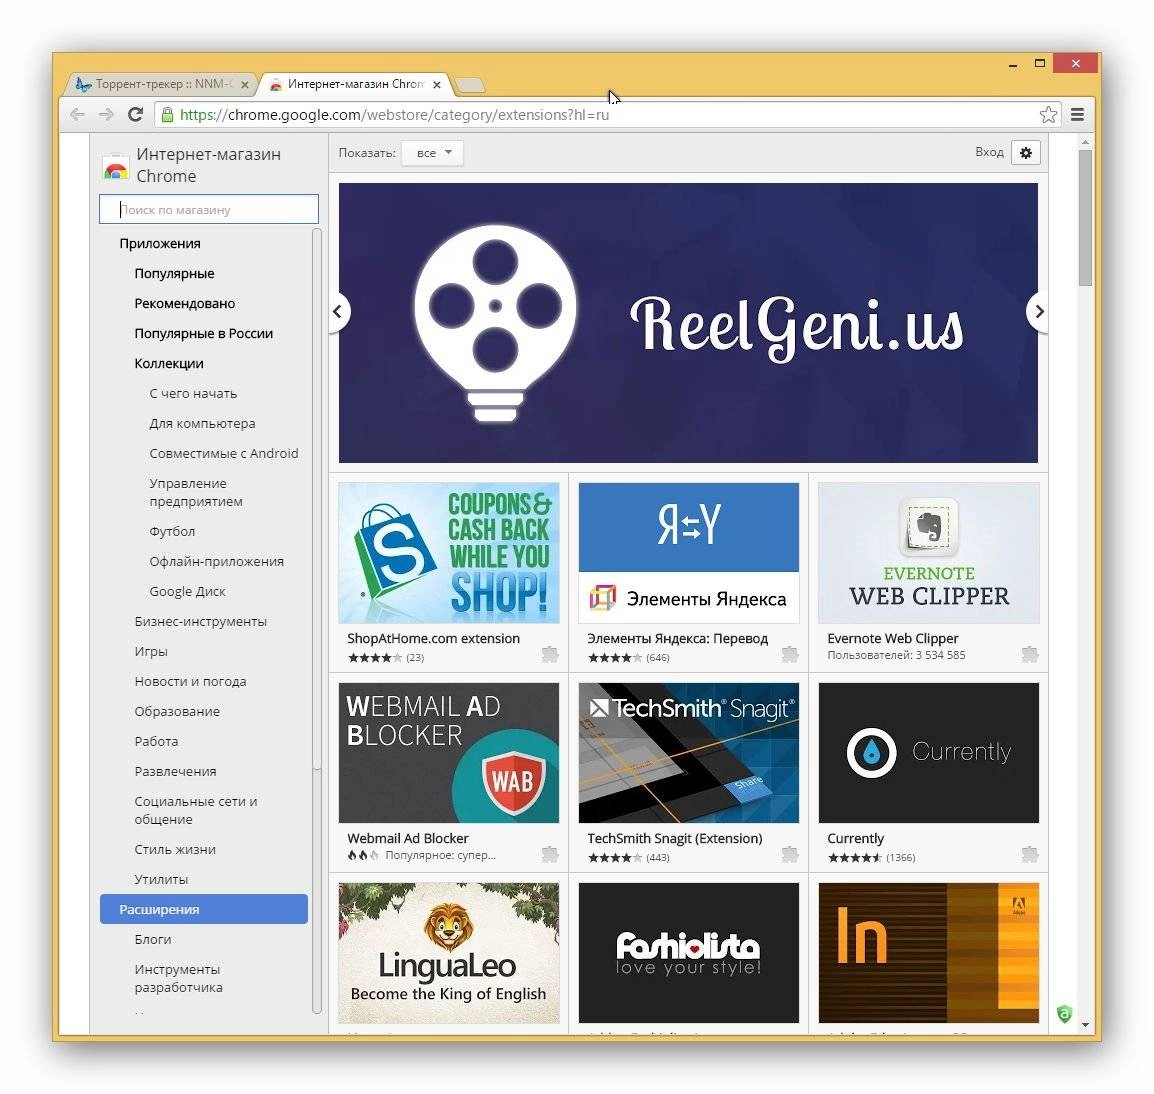Viewport: 1154px width, 1094px height.
Task: Open the Для компьютера collection
Action: coord(202,423)
